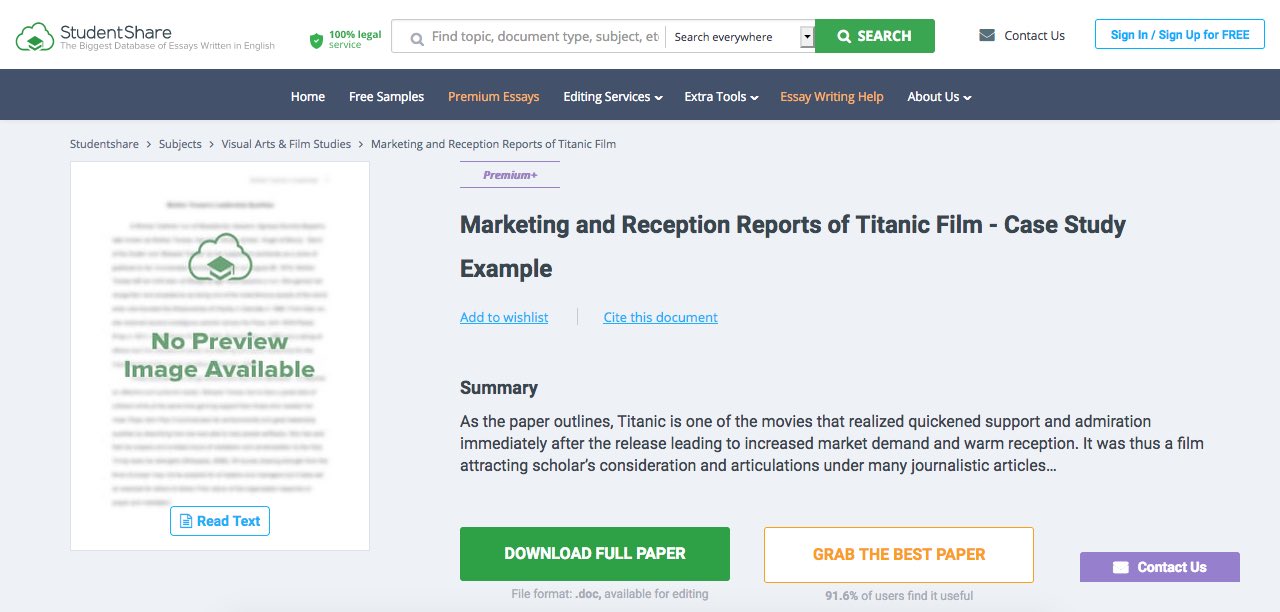The image size is (1280, 612).
Task: Click the Subjects breadcrumb link
Action: (x=180, y=144)
